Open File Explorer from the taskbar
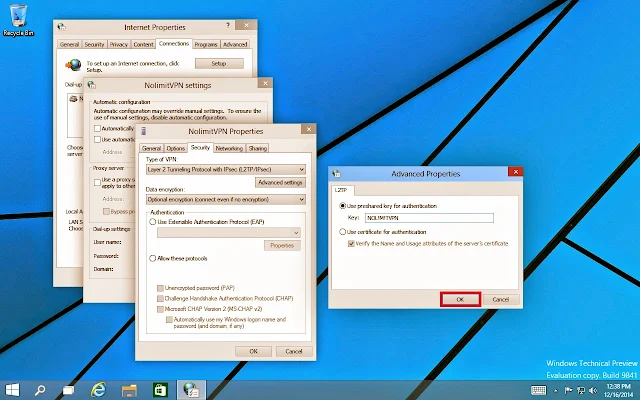The image size is (640, 400). tap(129, 390)
